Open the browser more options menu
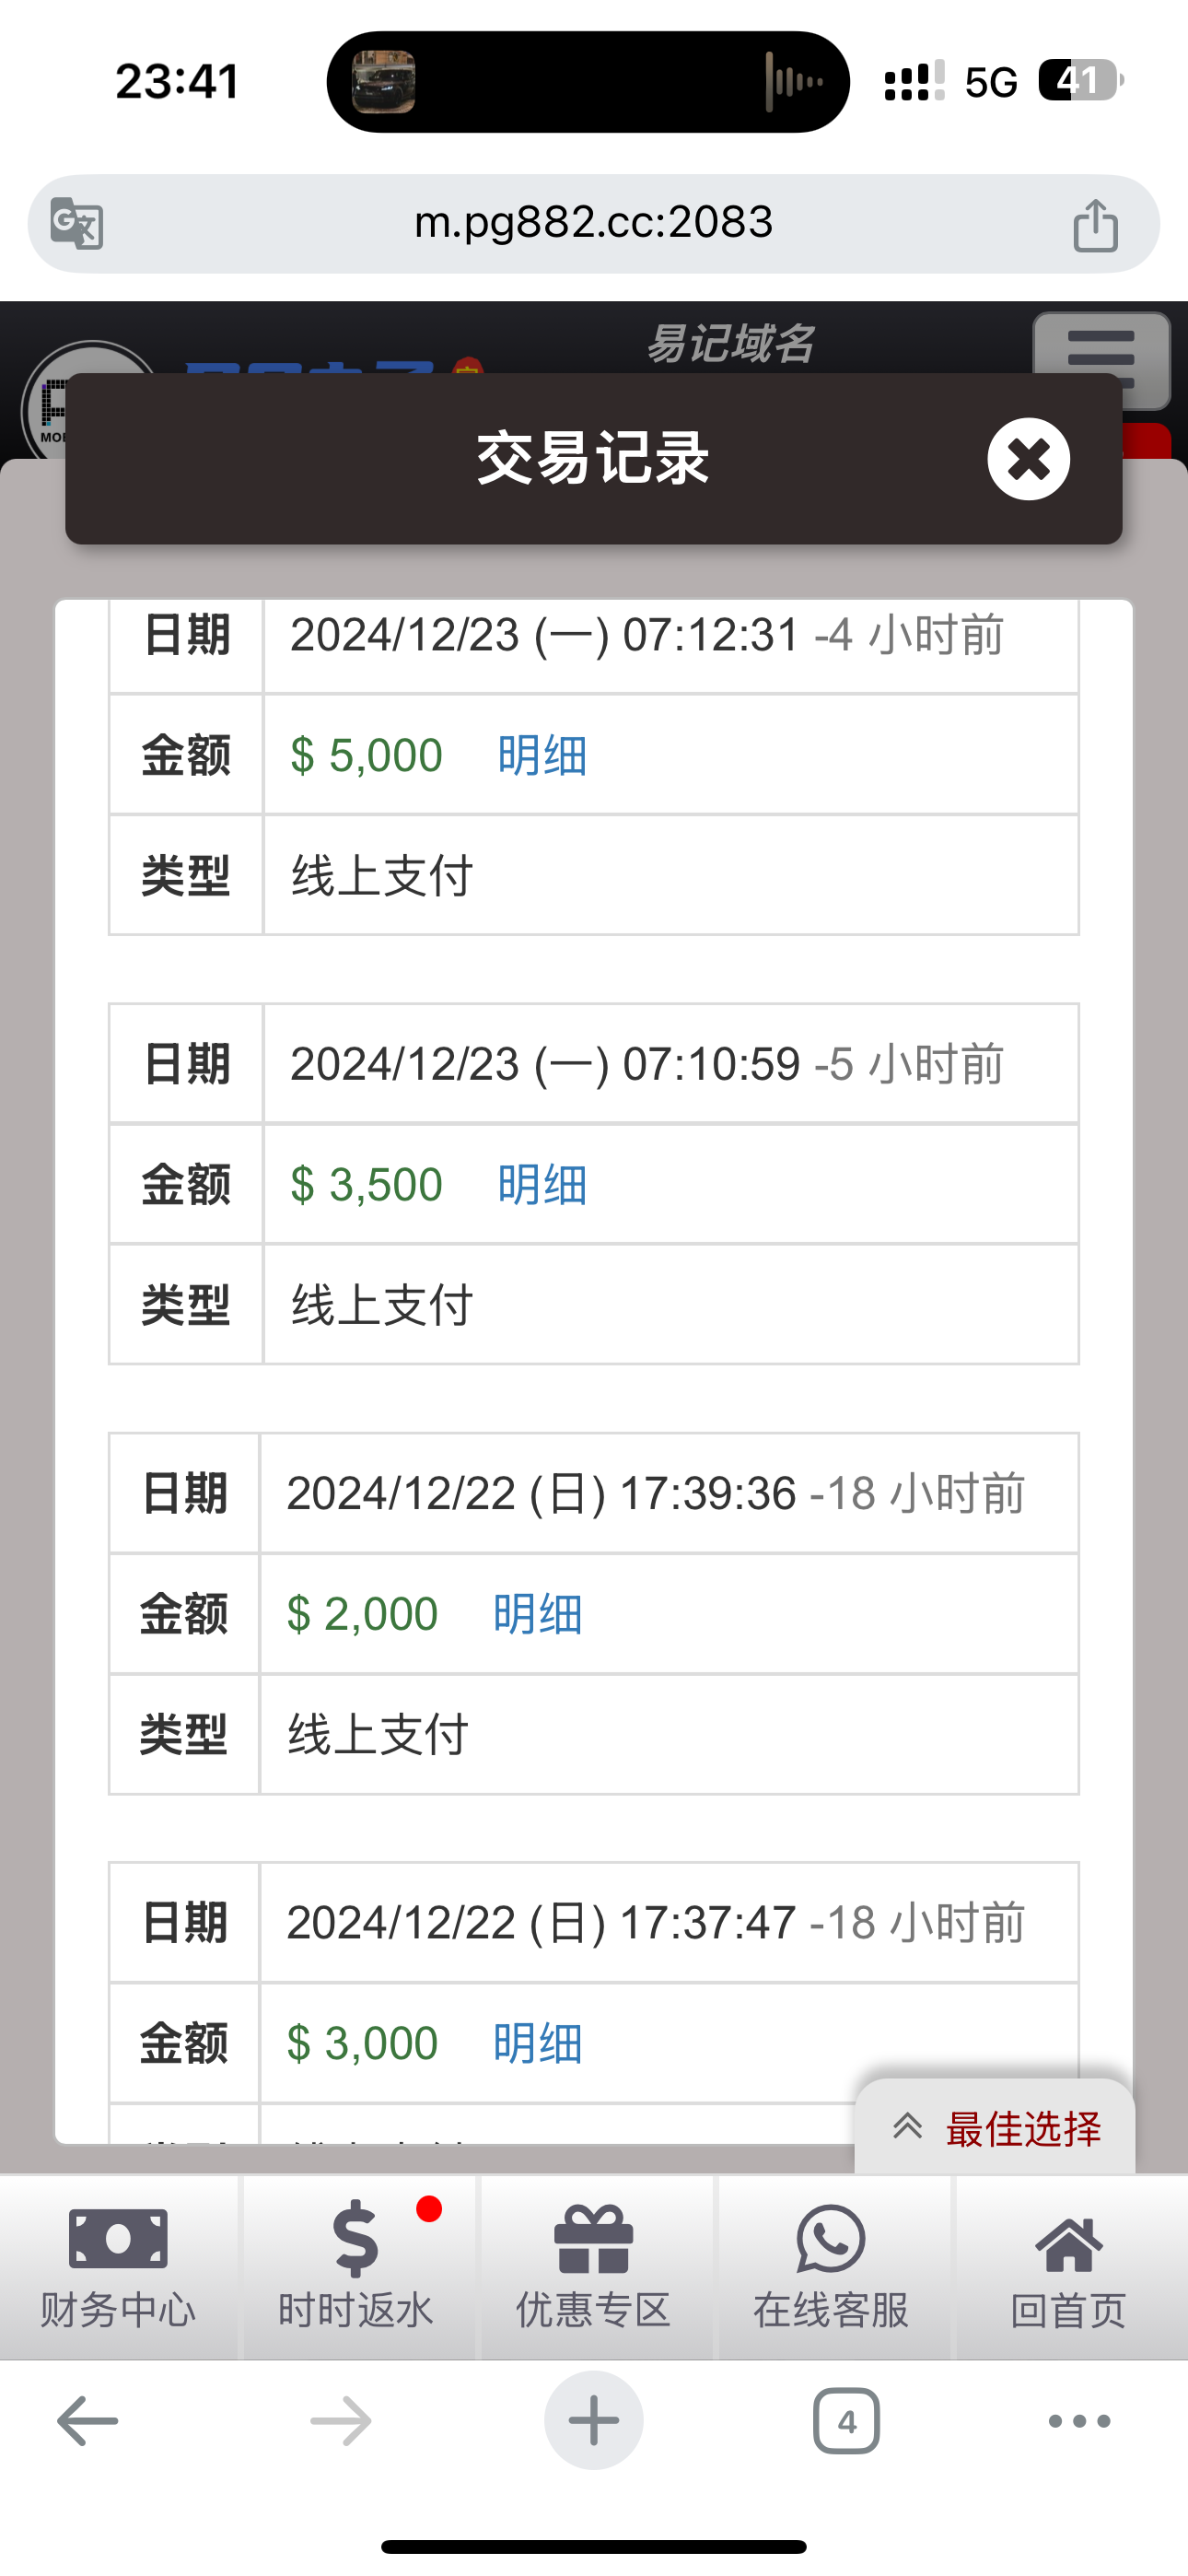1188x2576 pixels. coord(1079,2421)
